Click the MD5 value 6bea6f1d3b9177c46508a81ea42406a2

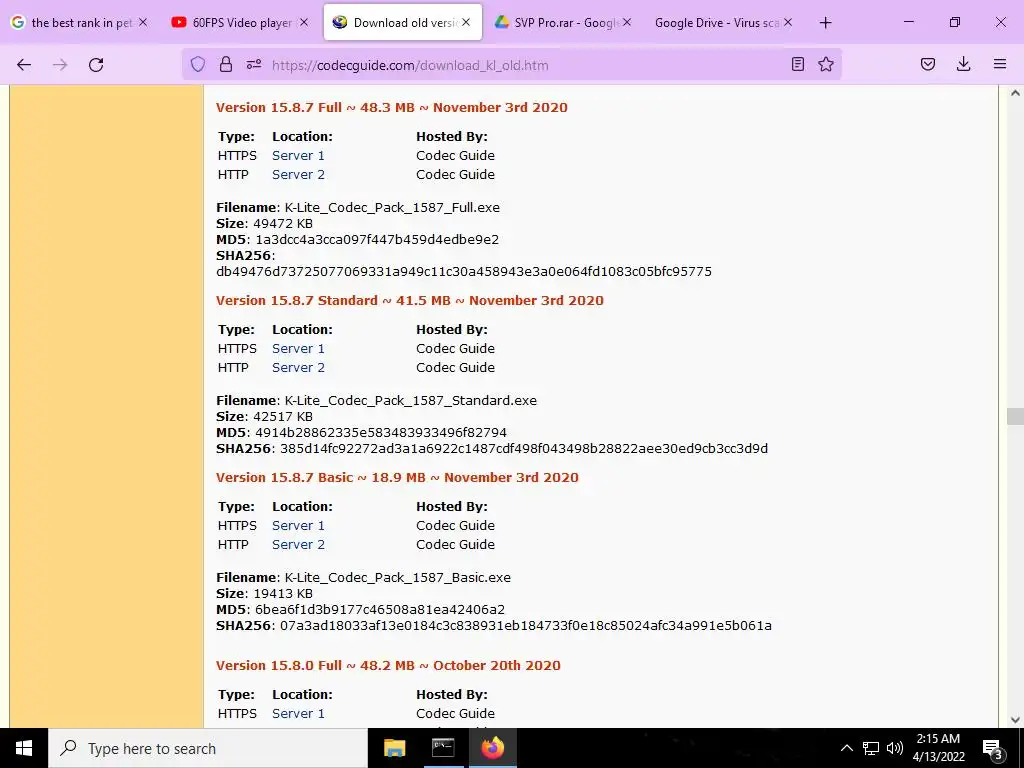click(380, 609)
